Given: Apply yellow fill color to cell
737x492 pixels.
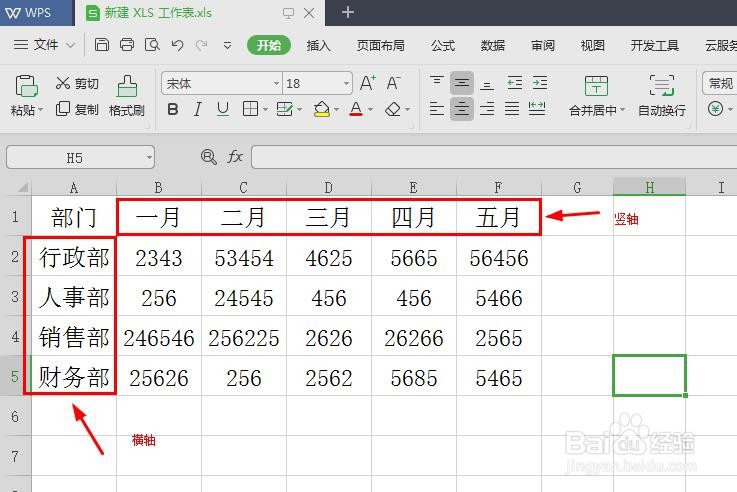Looking at the screenshot, I should (321, 109).
